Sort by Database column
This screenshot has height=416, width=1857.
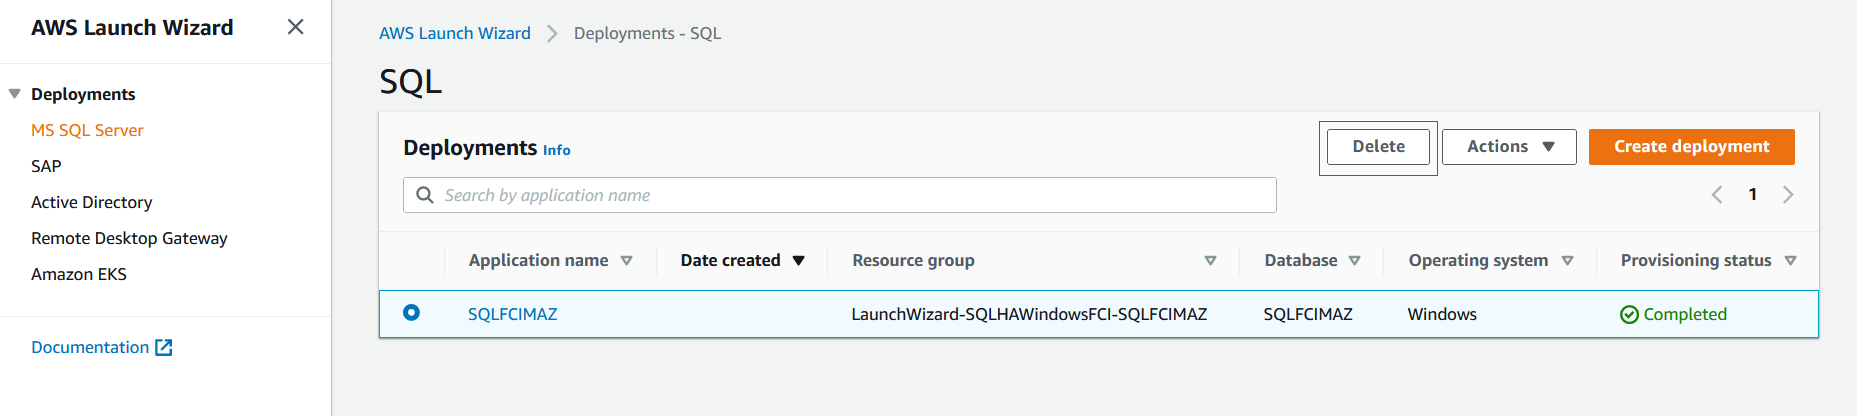click(x=1312, y=260)
